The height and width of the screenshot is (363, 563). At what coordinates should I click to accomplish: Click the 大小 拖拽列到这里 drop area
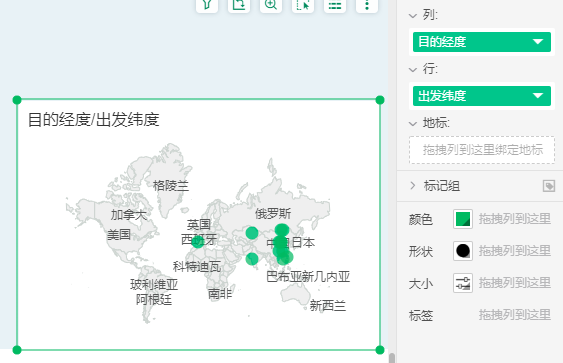(515, 283)
